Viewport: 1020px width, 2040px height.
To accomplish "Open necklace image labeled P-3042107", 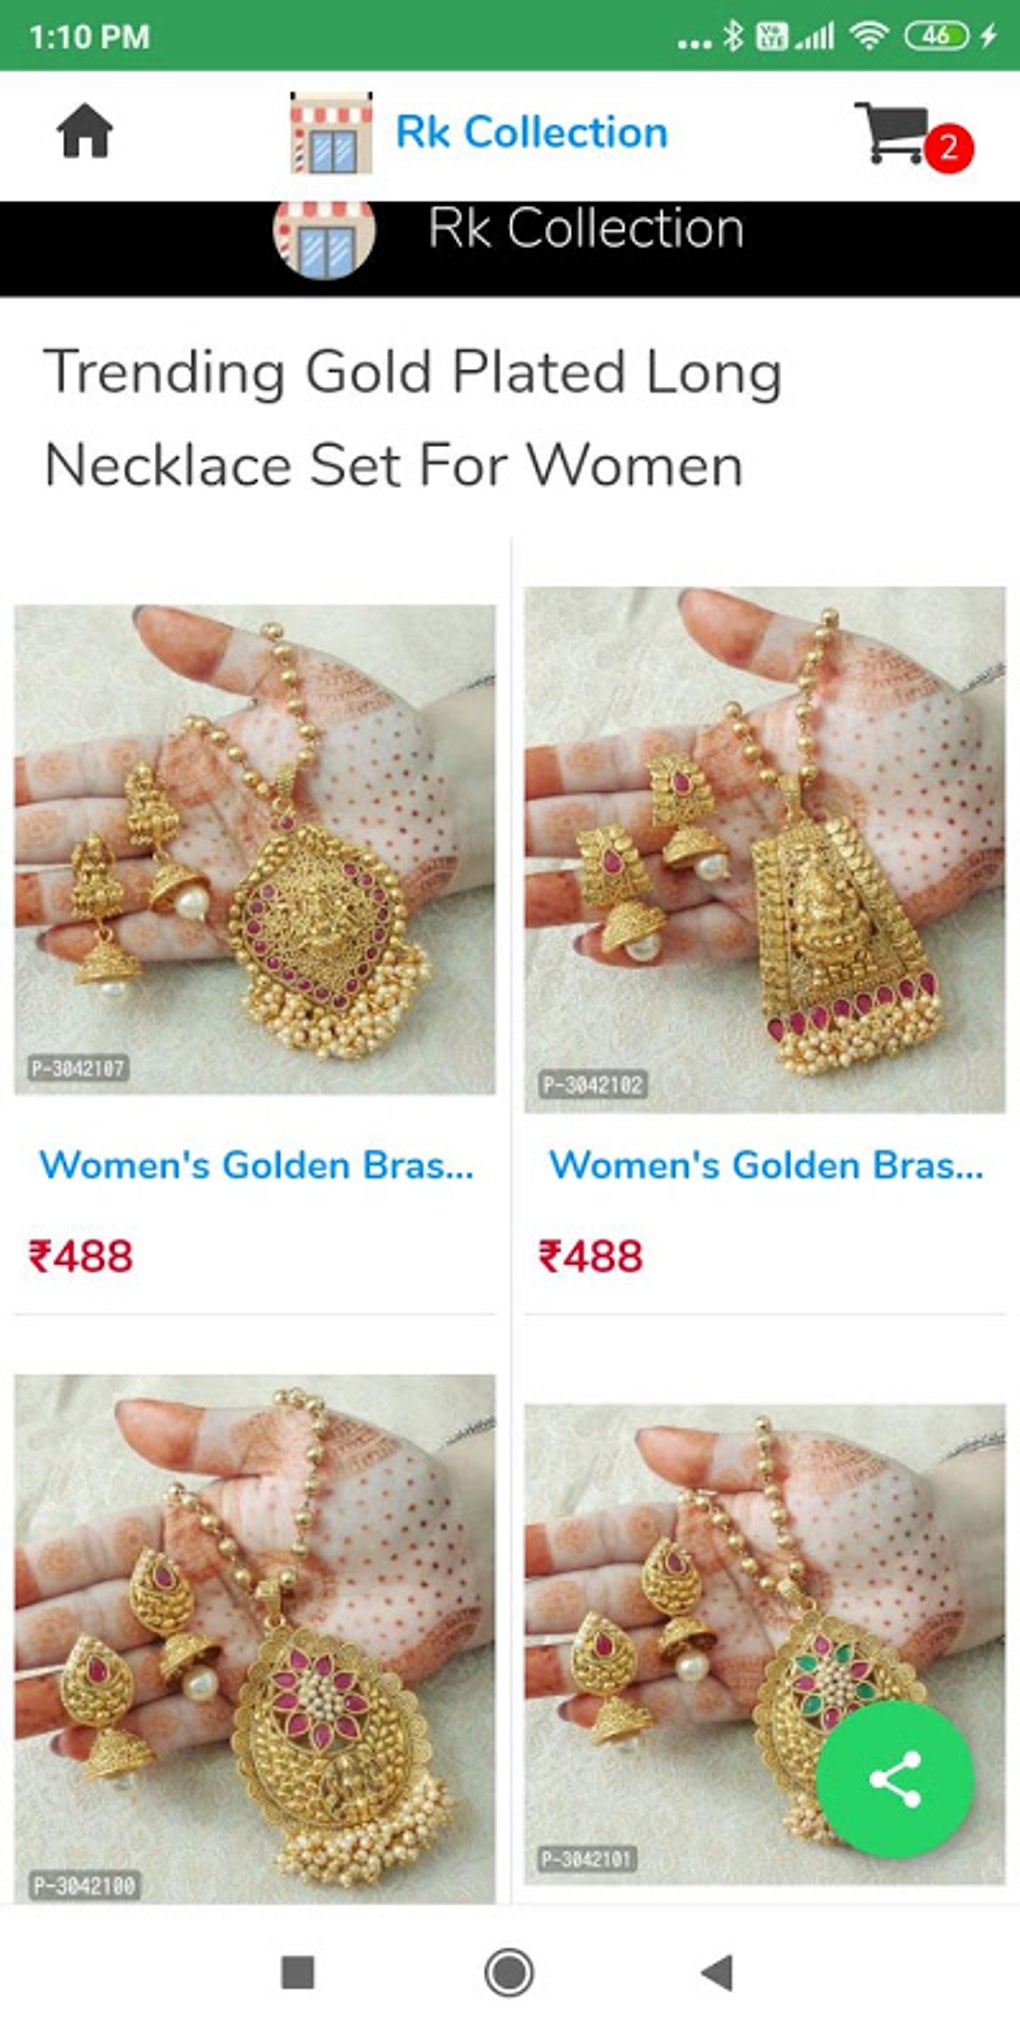I will 254,849.
